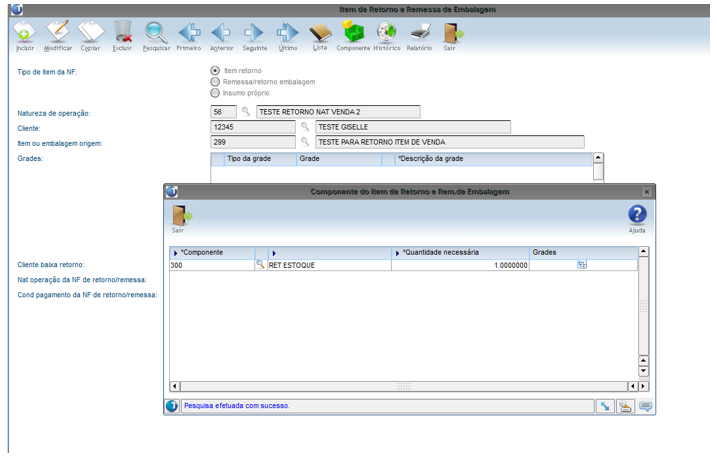Click round logo icon in dialog status bar

click(x=172, y=405)
